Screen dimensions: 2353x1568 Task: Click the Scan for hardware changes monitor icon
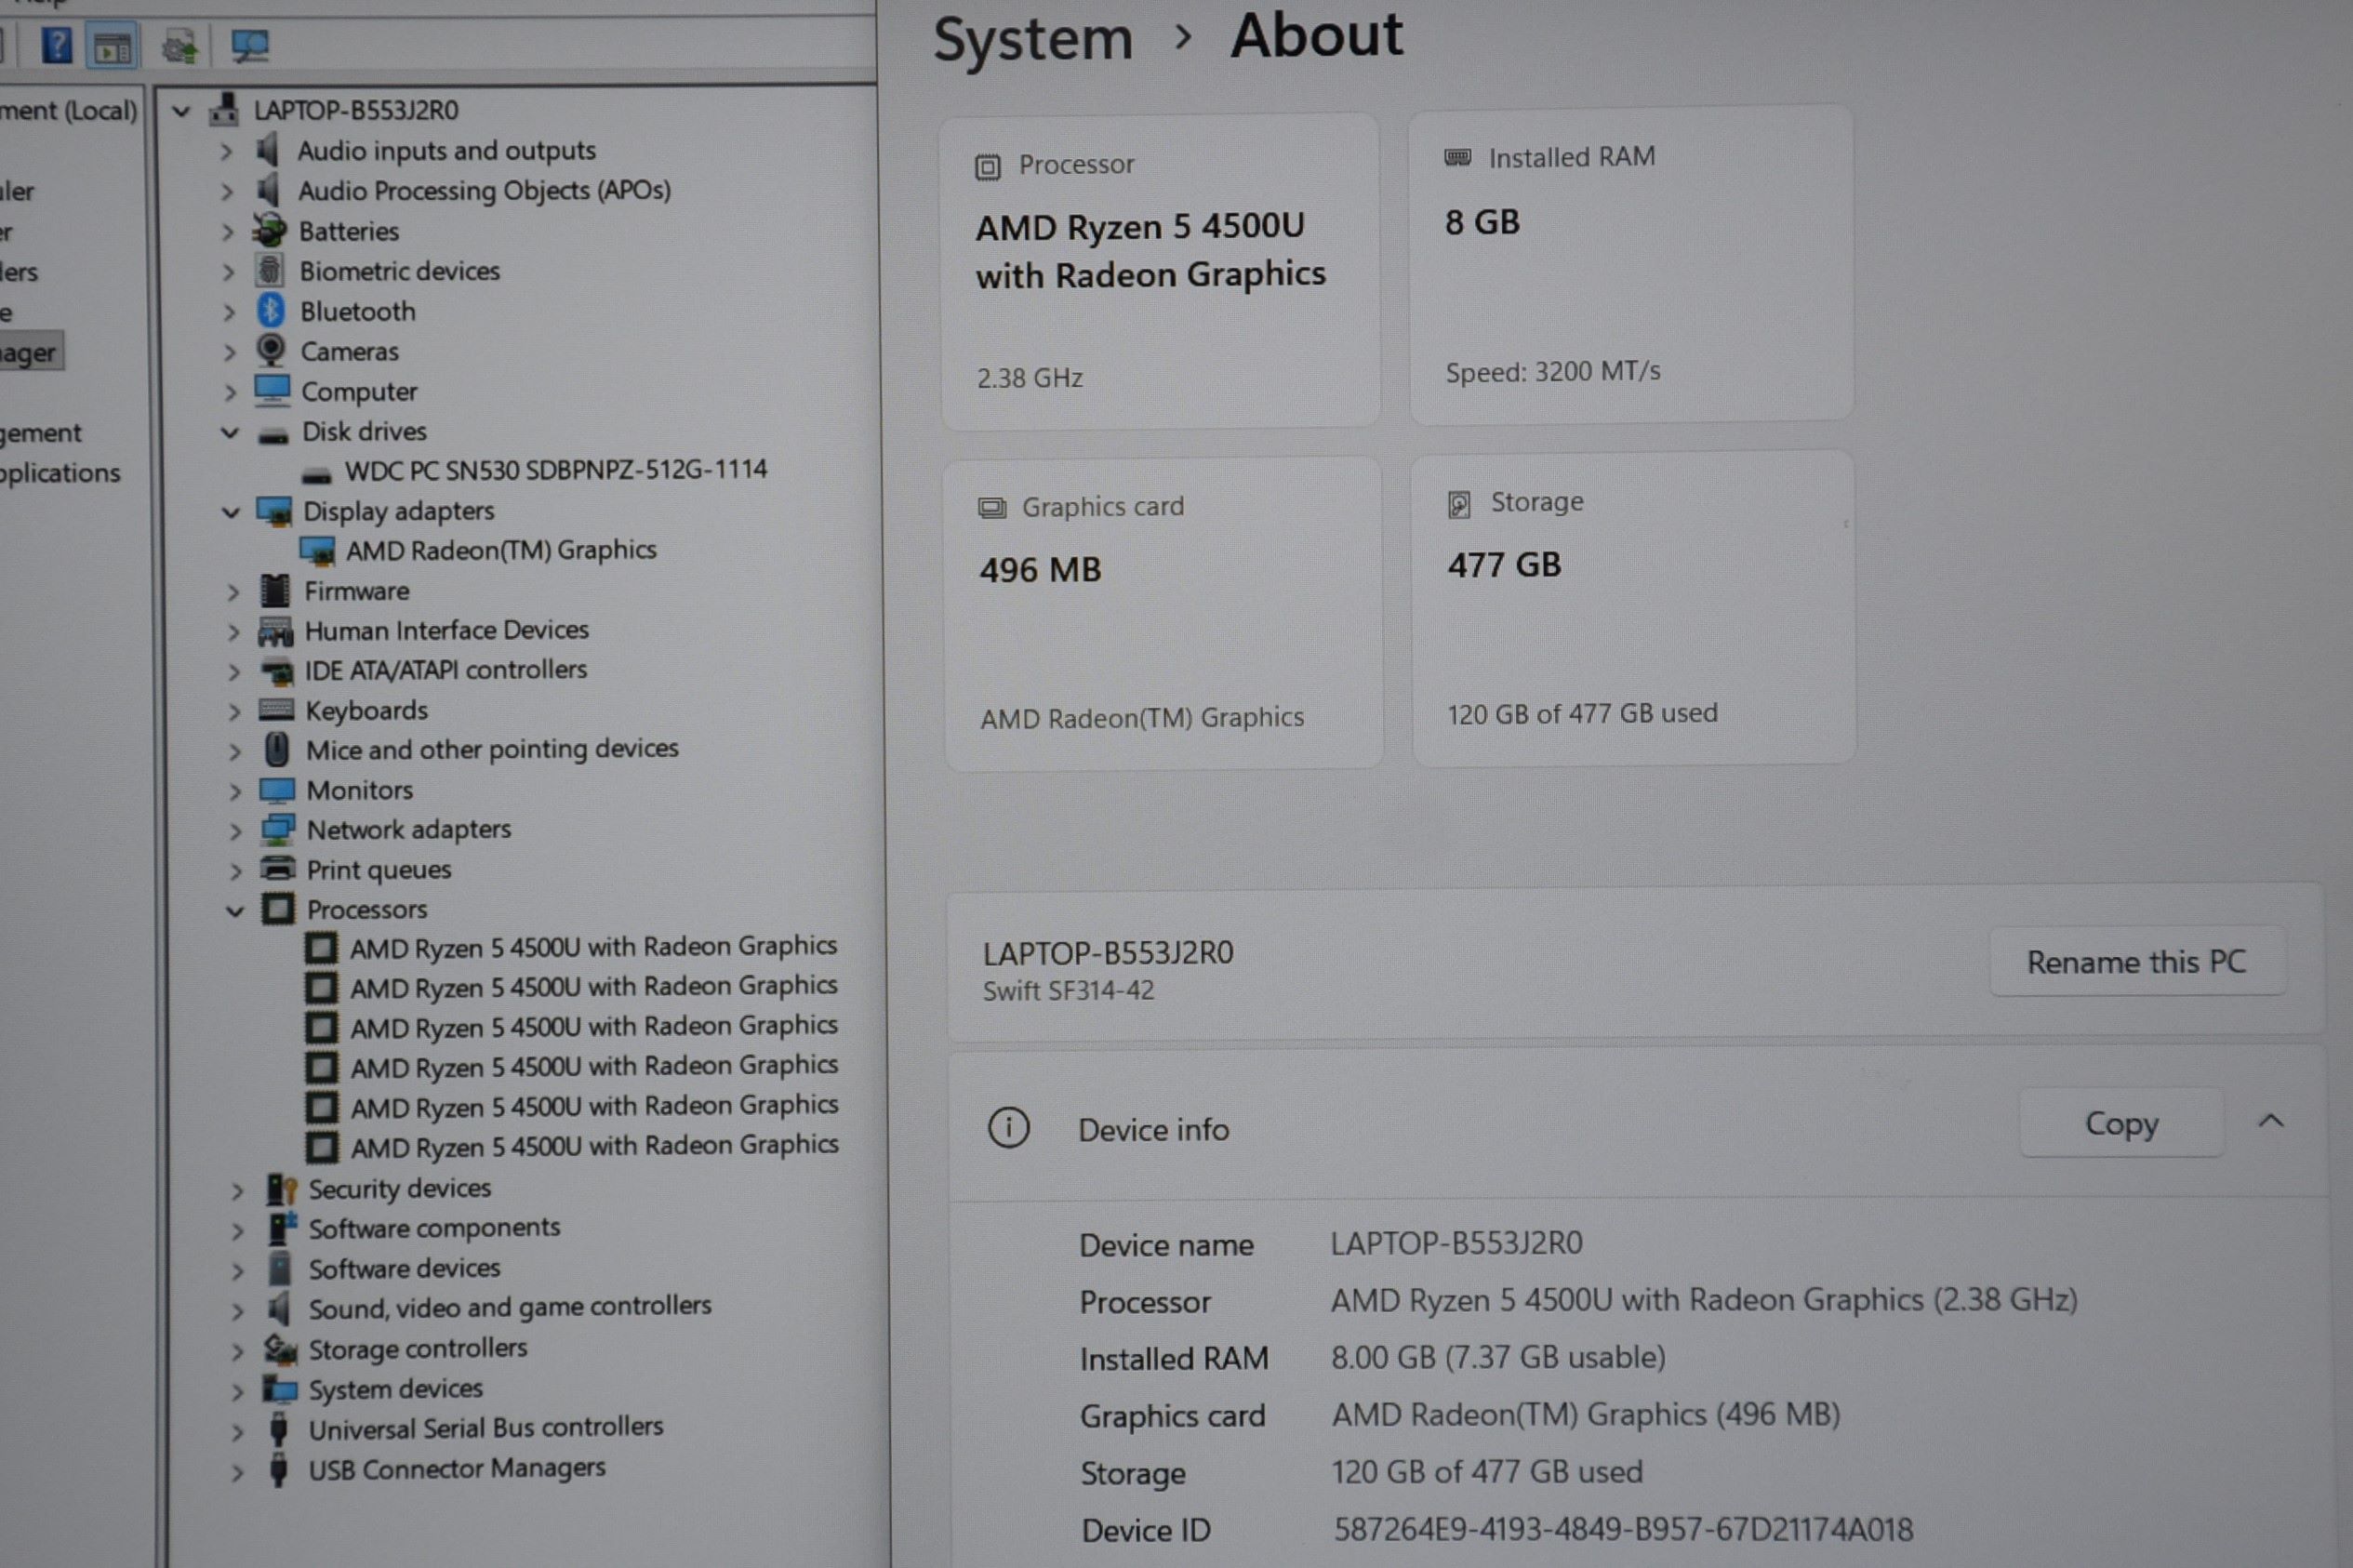[x=249, y=46]
